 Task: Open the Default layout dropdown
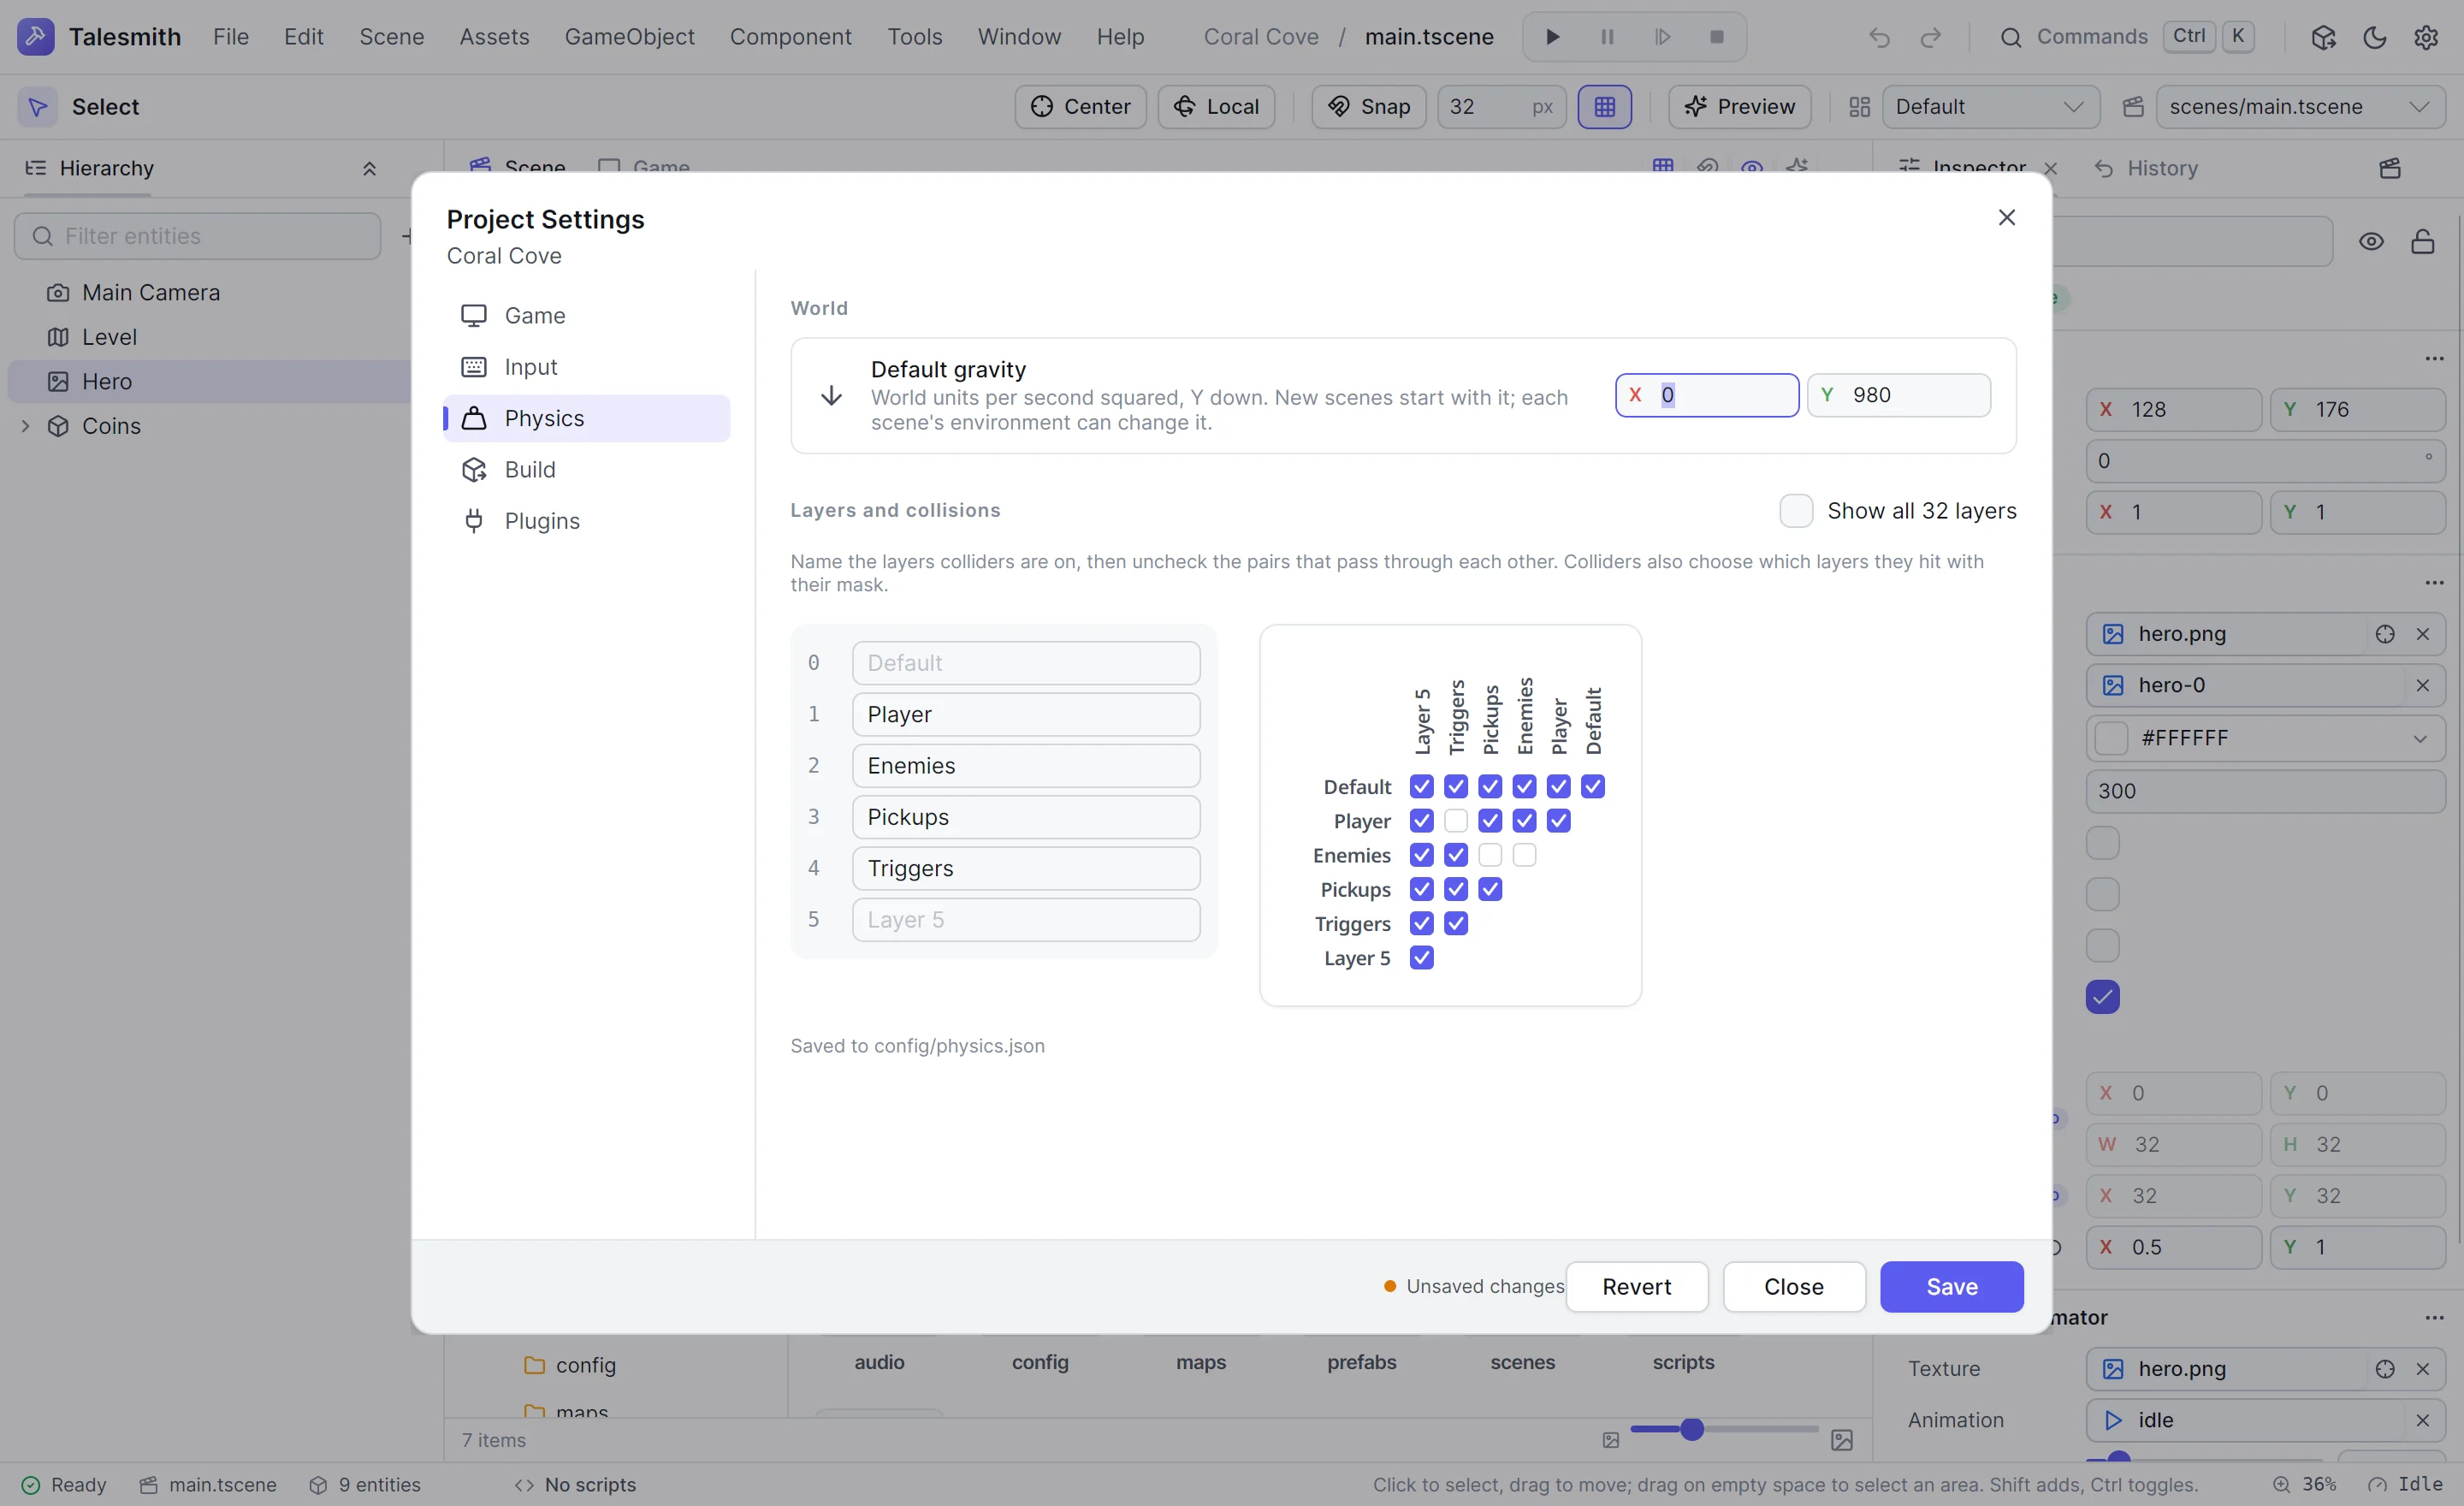(x=1990, y=107)
